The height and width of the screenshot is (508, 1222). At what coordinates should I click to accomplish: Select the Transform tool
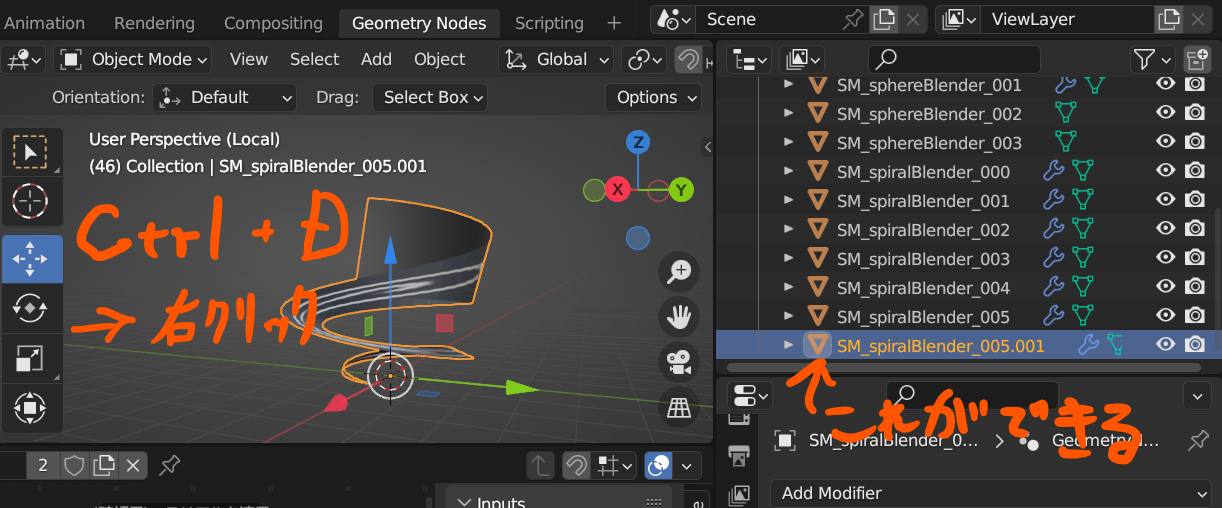tap(30, 409)
